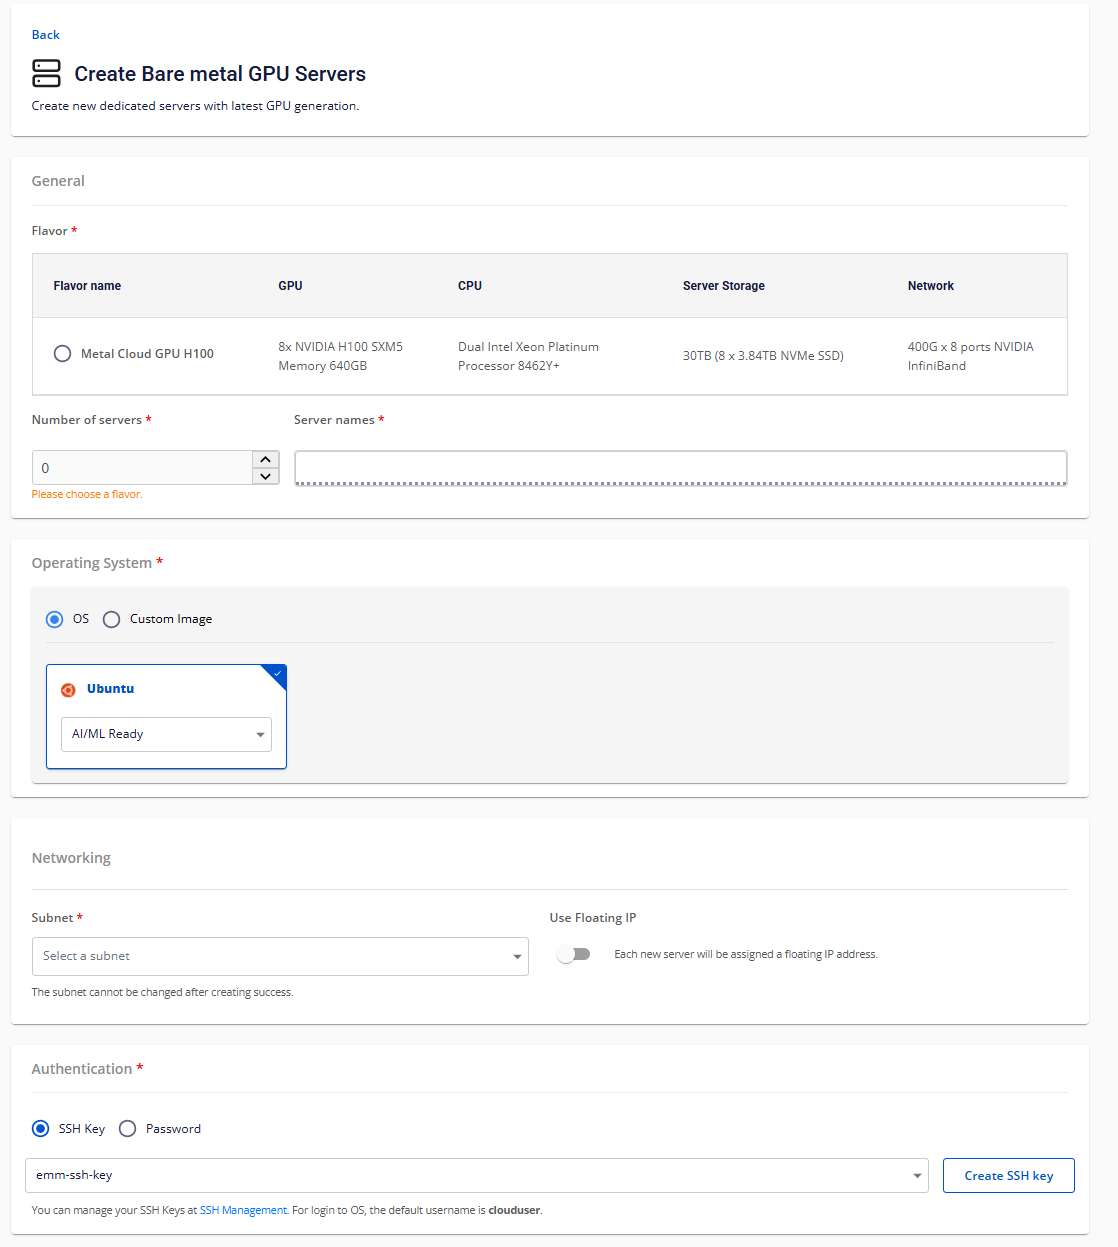Go Back to the previous page

[x=46, y=35]
